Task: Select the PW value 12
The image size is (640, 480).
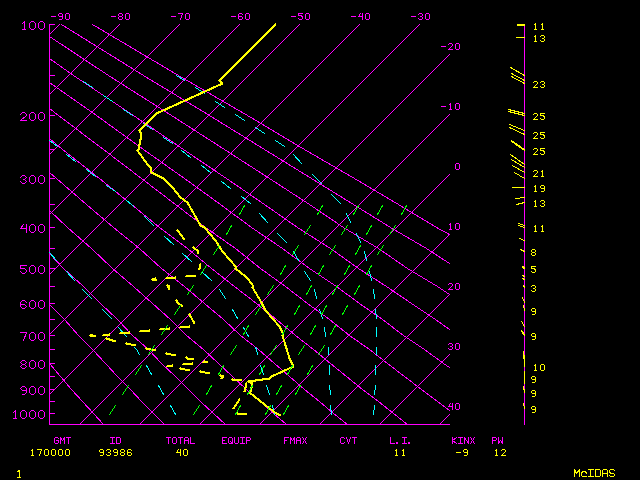Action: (500, 453)
